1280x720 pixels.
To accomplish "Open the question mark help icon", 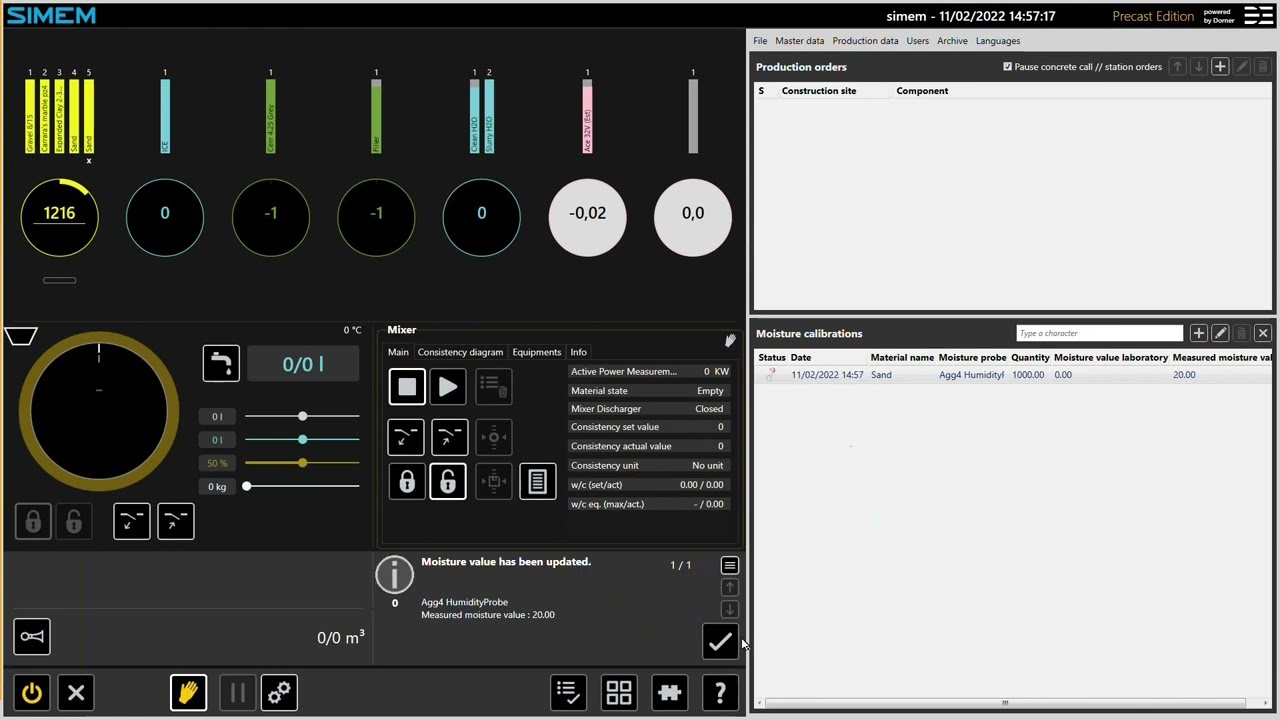I will [720, 692].
